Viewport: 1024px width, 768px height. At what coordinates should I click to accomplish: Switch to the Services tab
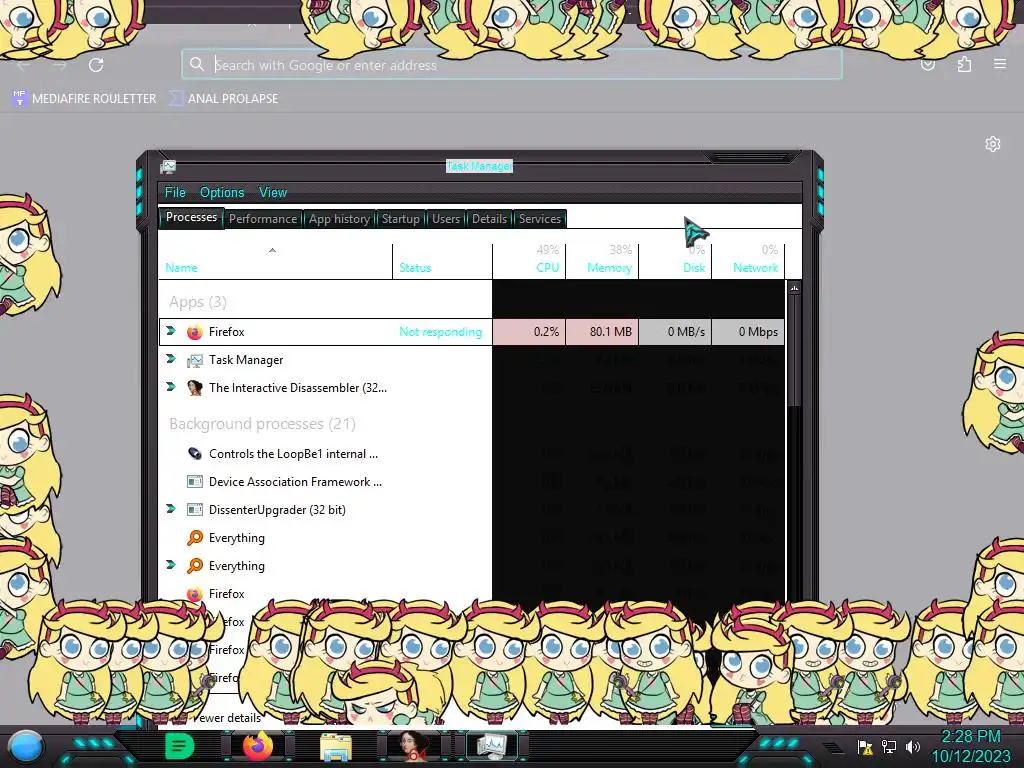click(x=539, y=219)
